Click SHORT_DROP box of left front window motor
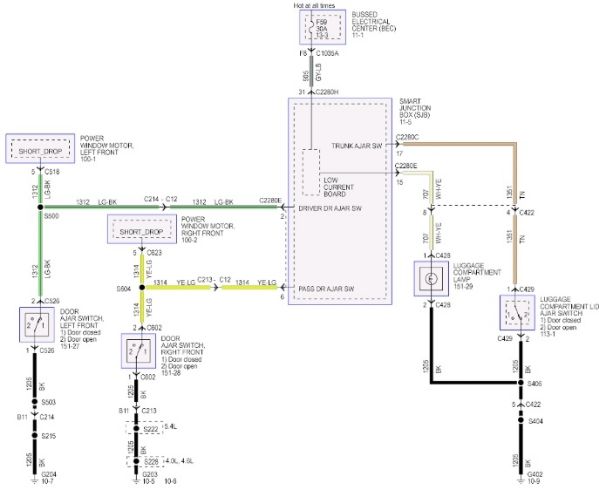The width and height of the screenshot is (599, 503). pyautogui.click(x=40, y=149)
